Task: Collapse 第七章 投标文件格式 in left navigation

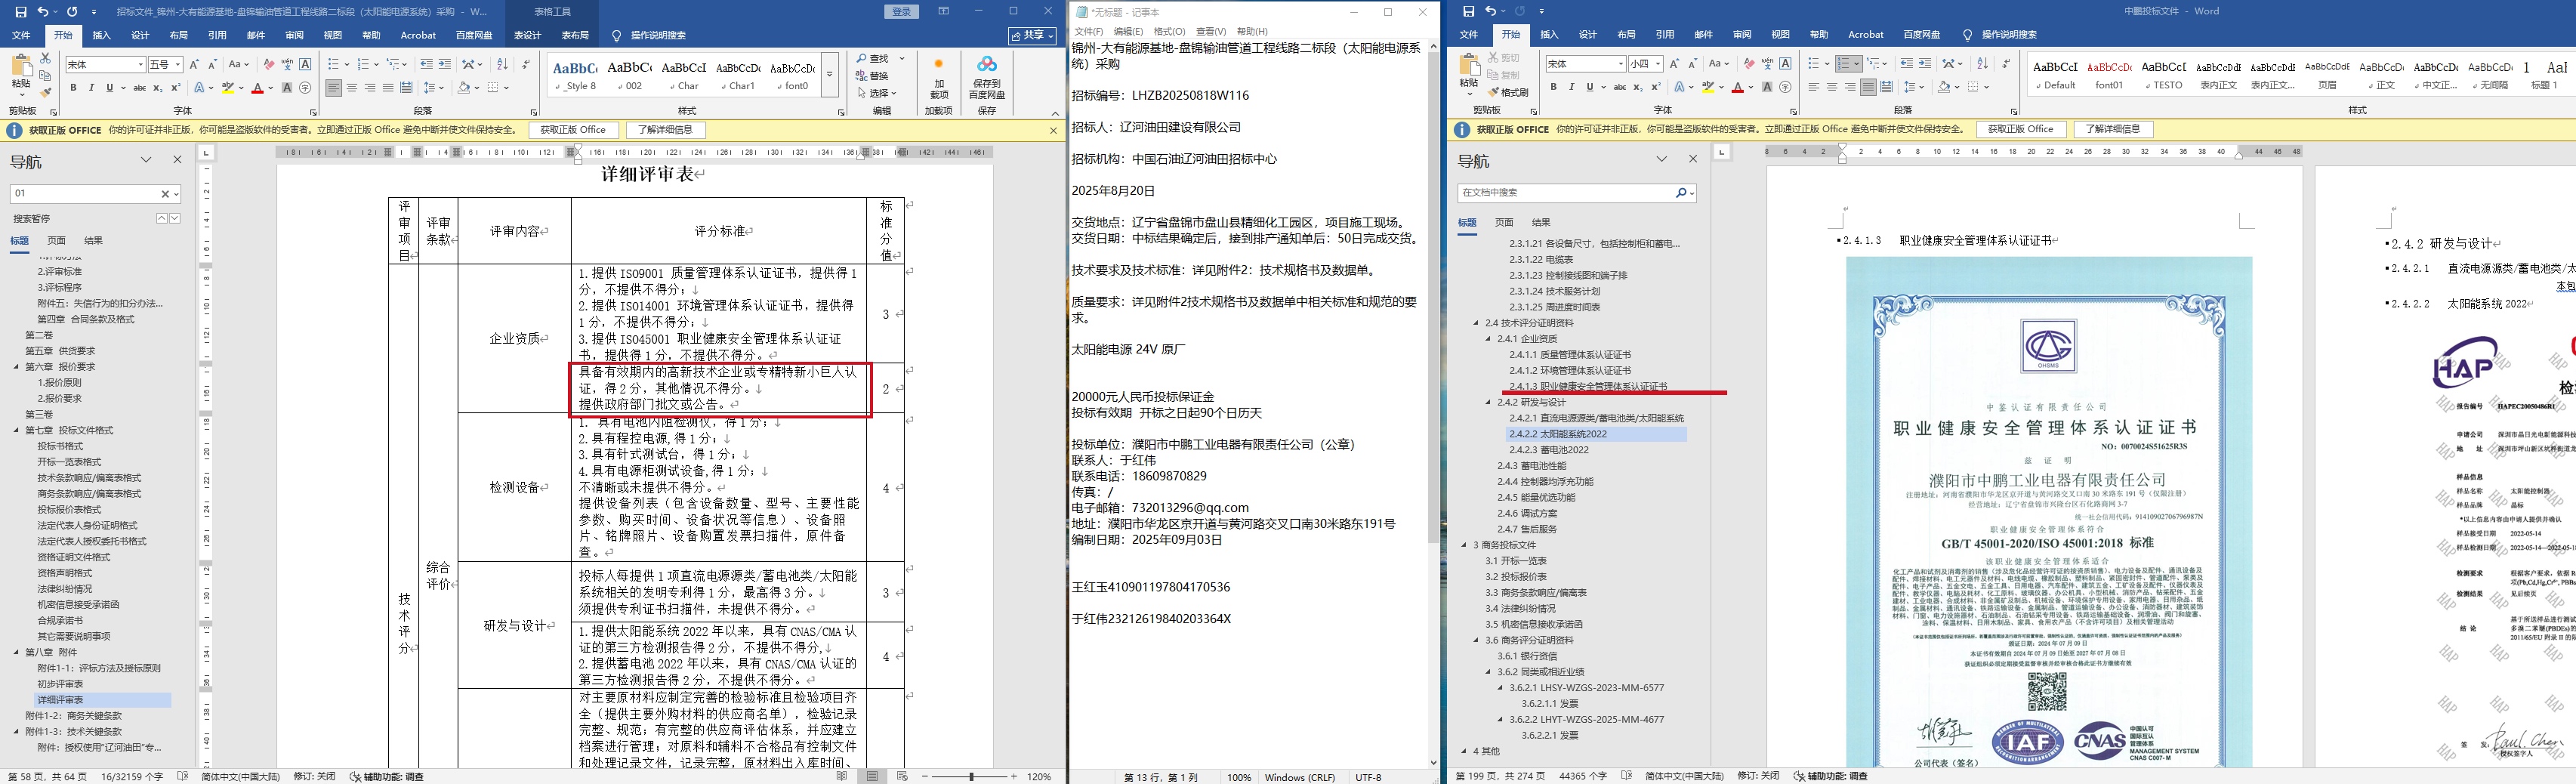Action: [x=17, y=430]
